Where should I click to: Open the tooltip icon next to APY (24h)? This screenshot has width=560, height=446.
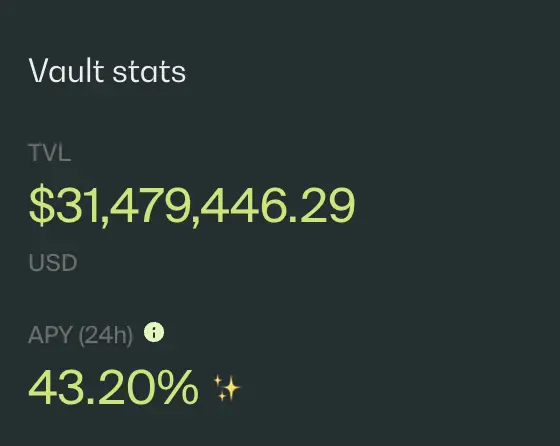click(x=154, y=332)
